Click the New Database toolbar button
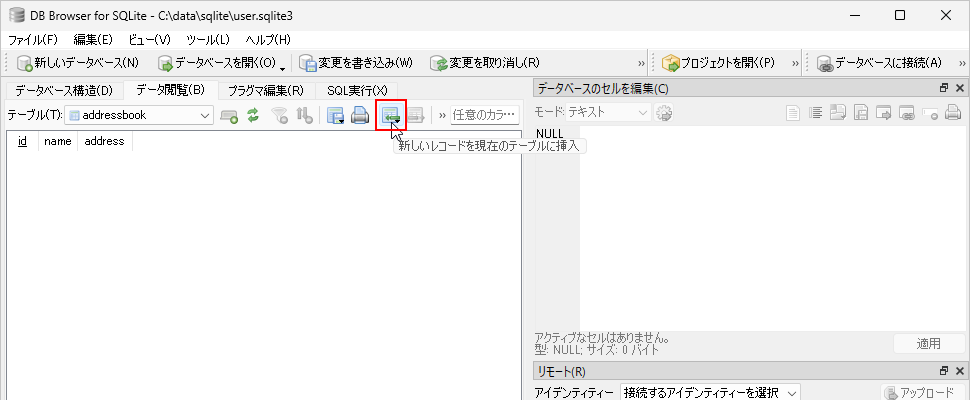 tap(79, 63)
